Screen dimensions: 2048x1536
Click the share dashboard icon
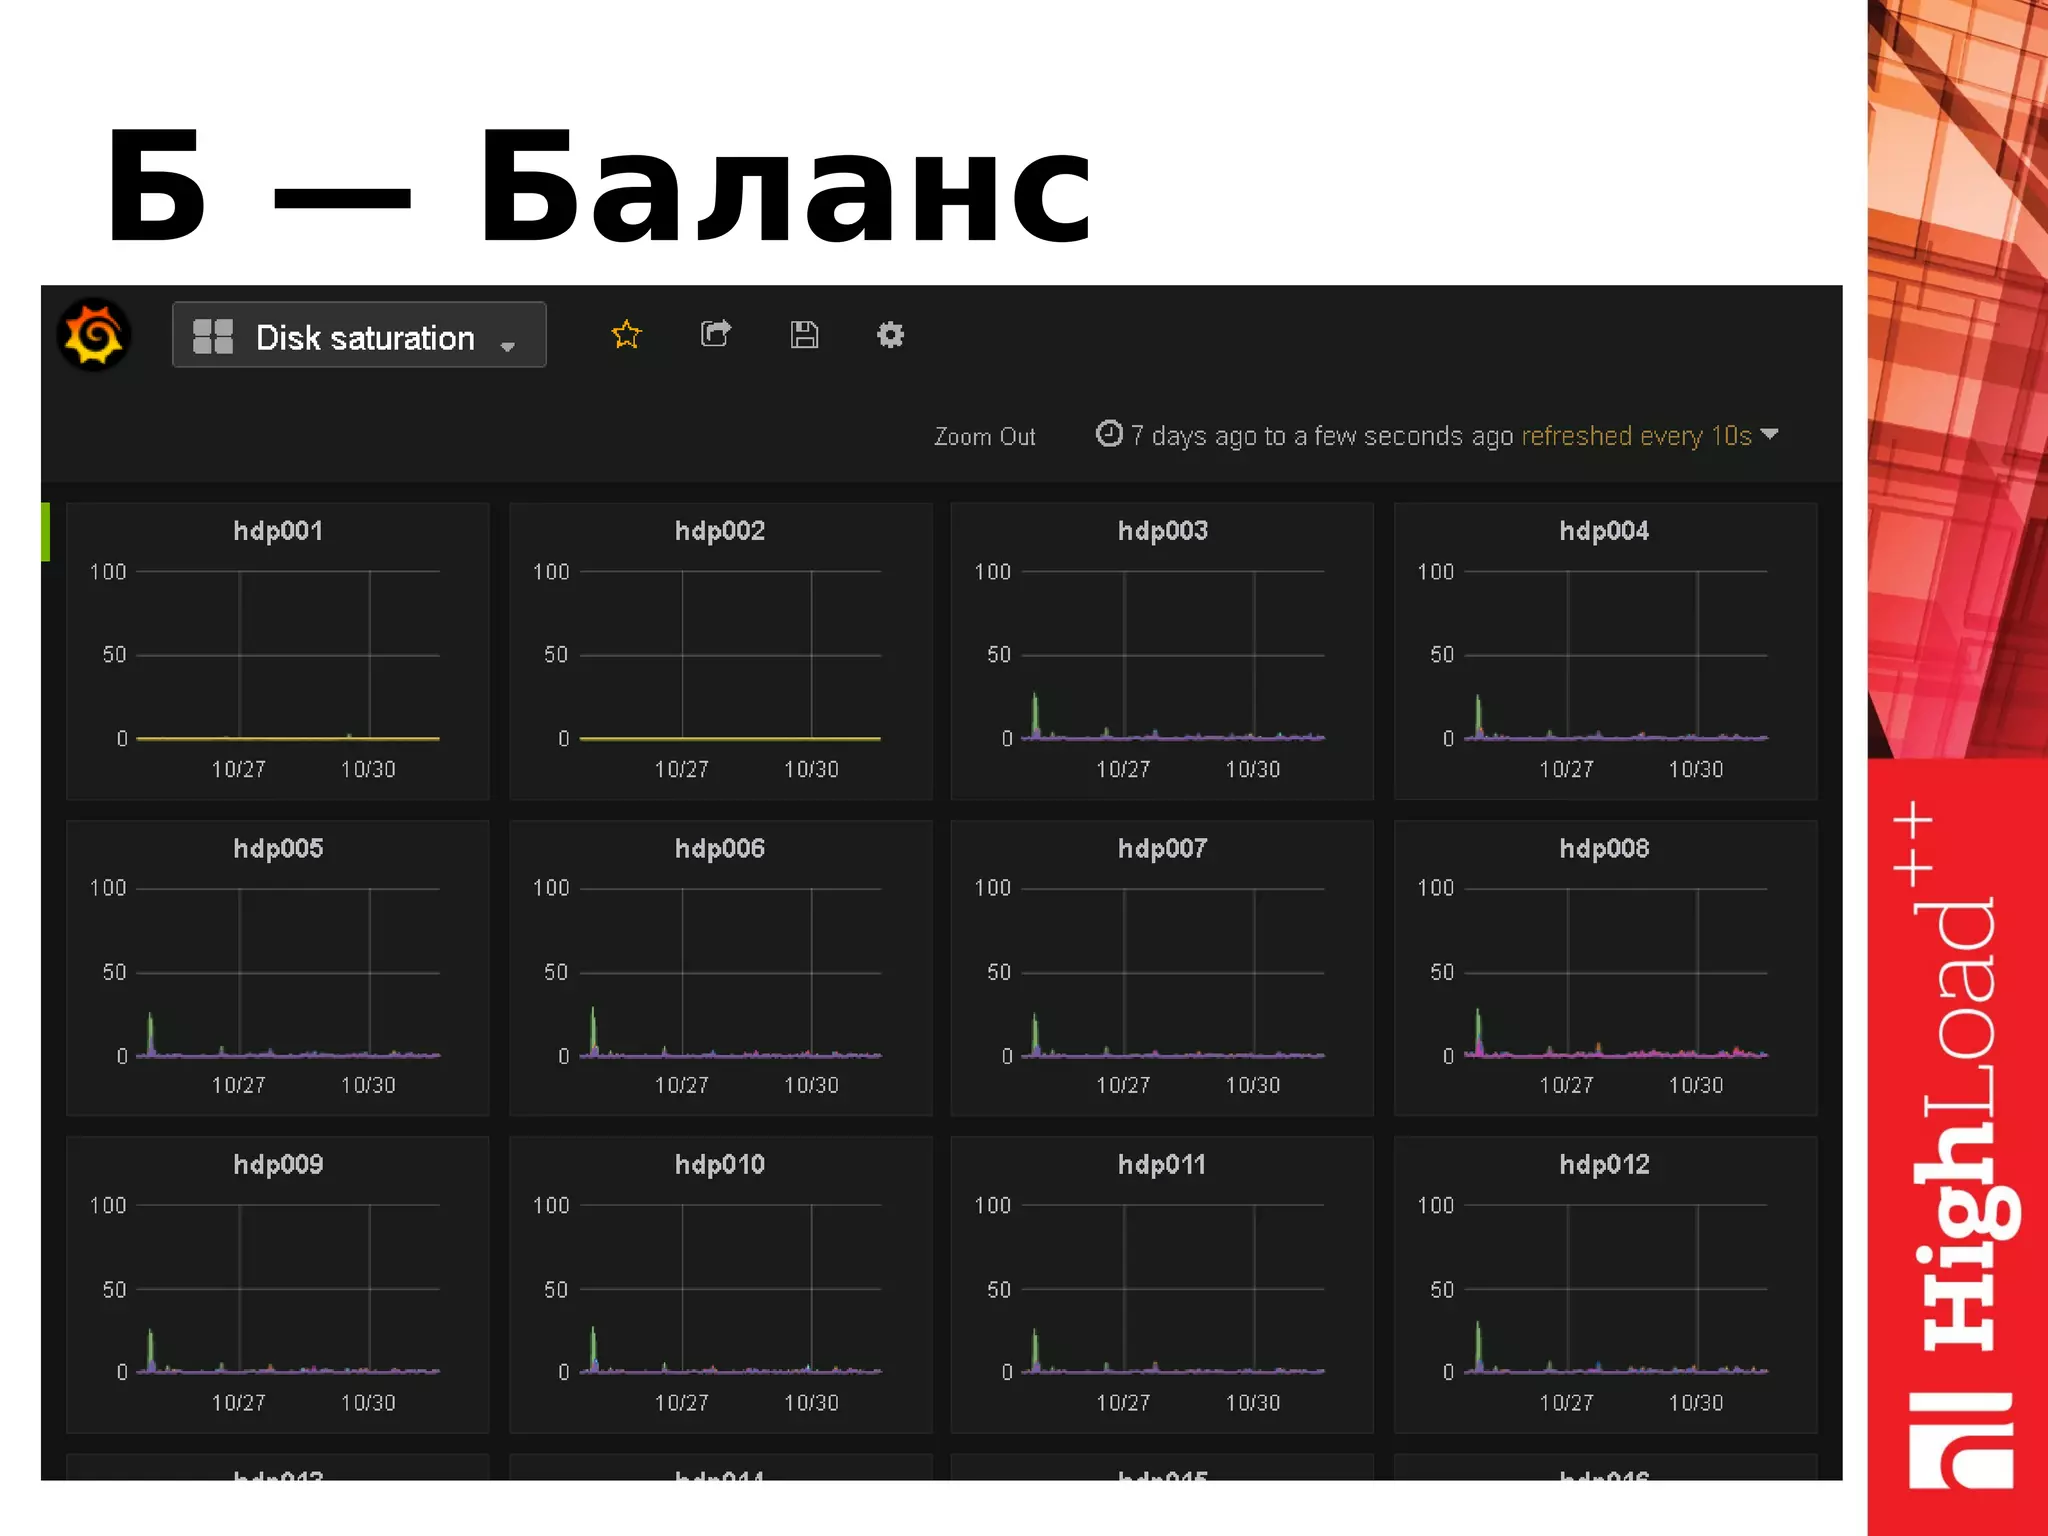[716, 334]
